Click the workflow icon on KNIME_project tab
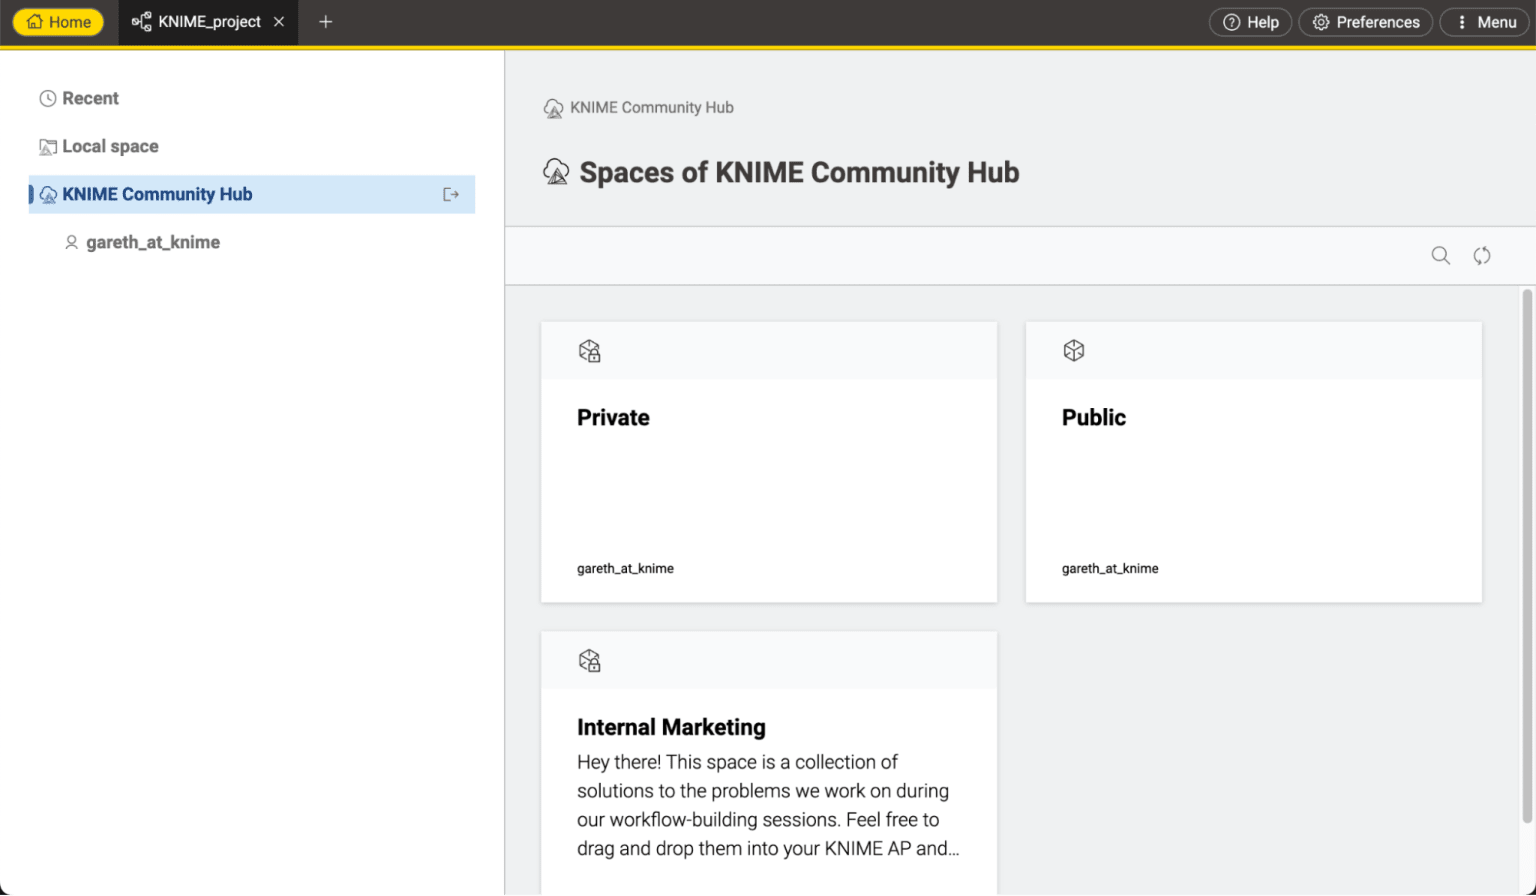This screenshot has height=896, width=1536. (142, 22)
